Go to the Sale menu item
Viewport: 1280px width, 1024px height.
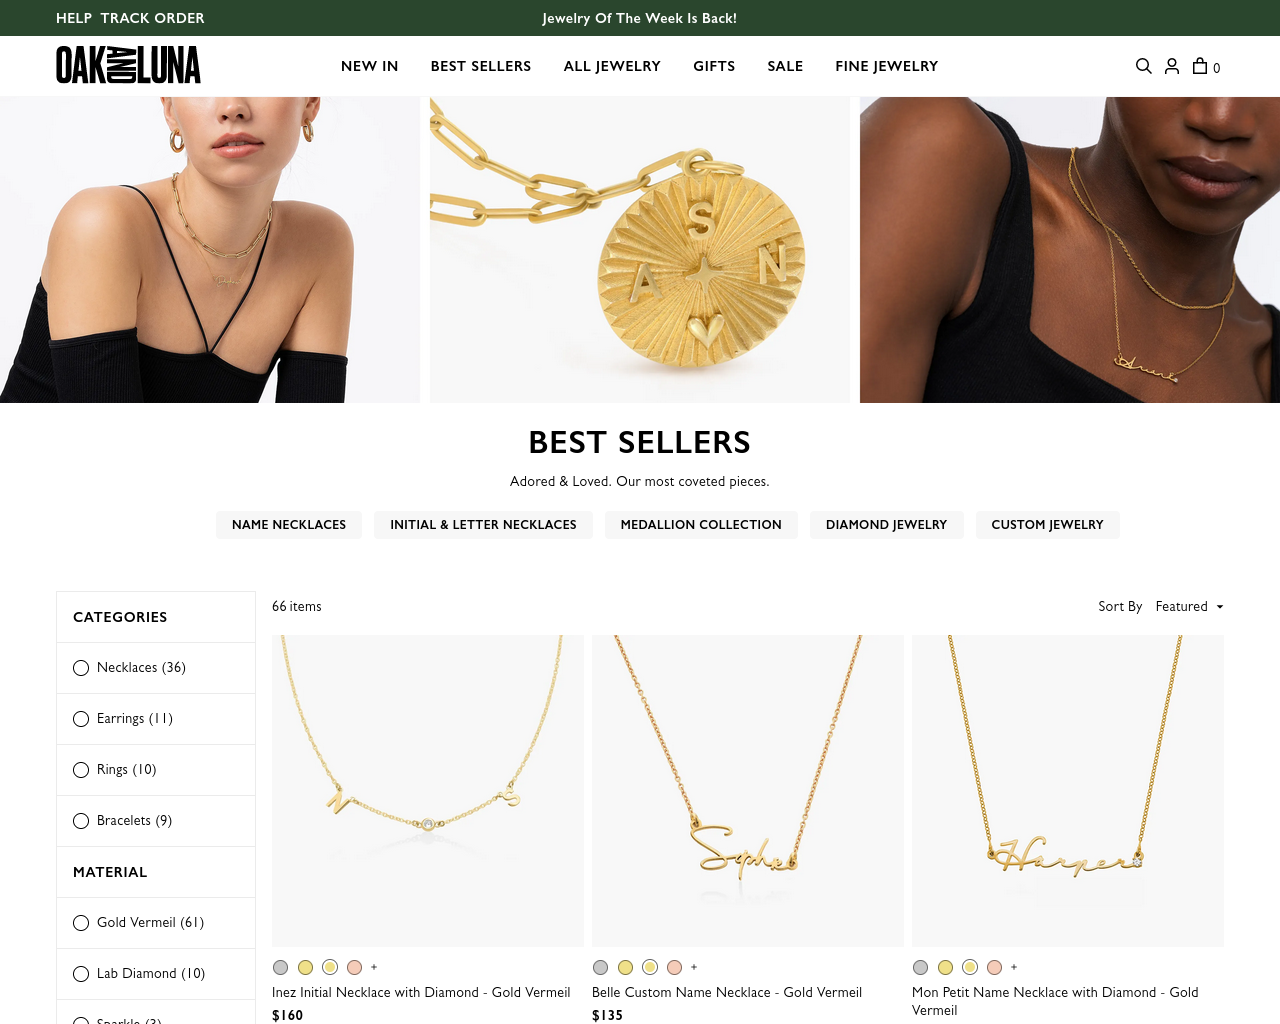pos(785,66)
